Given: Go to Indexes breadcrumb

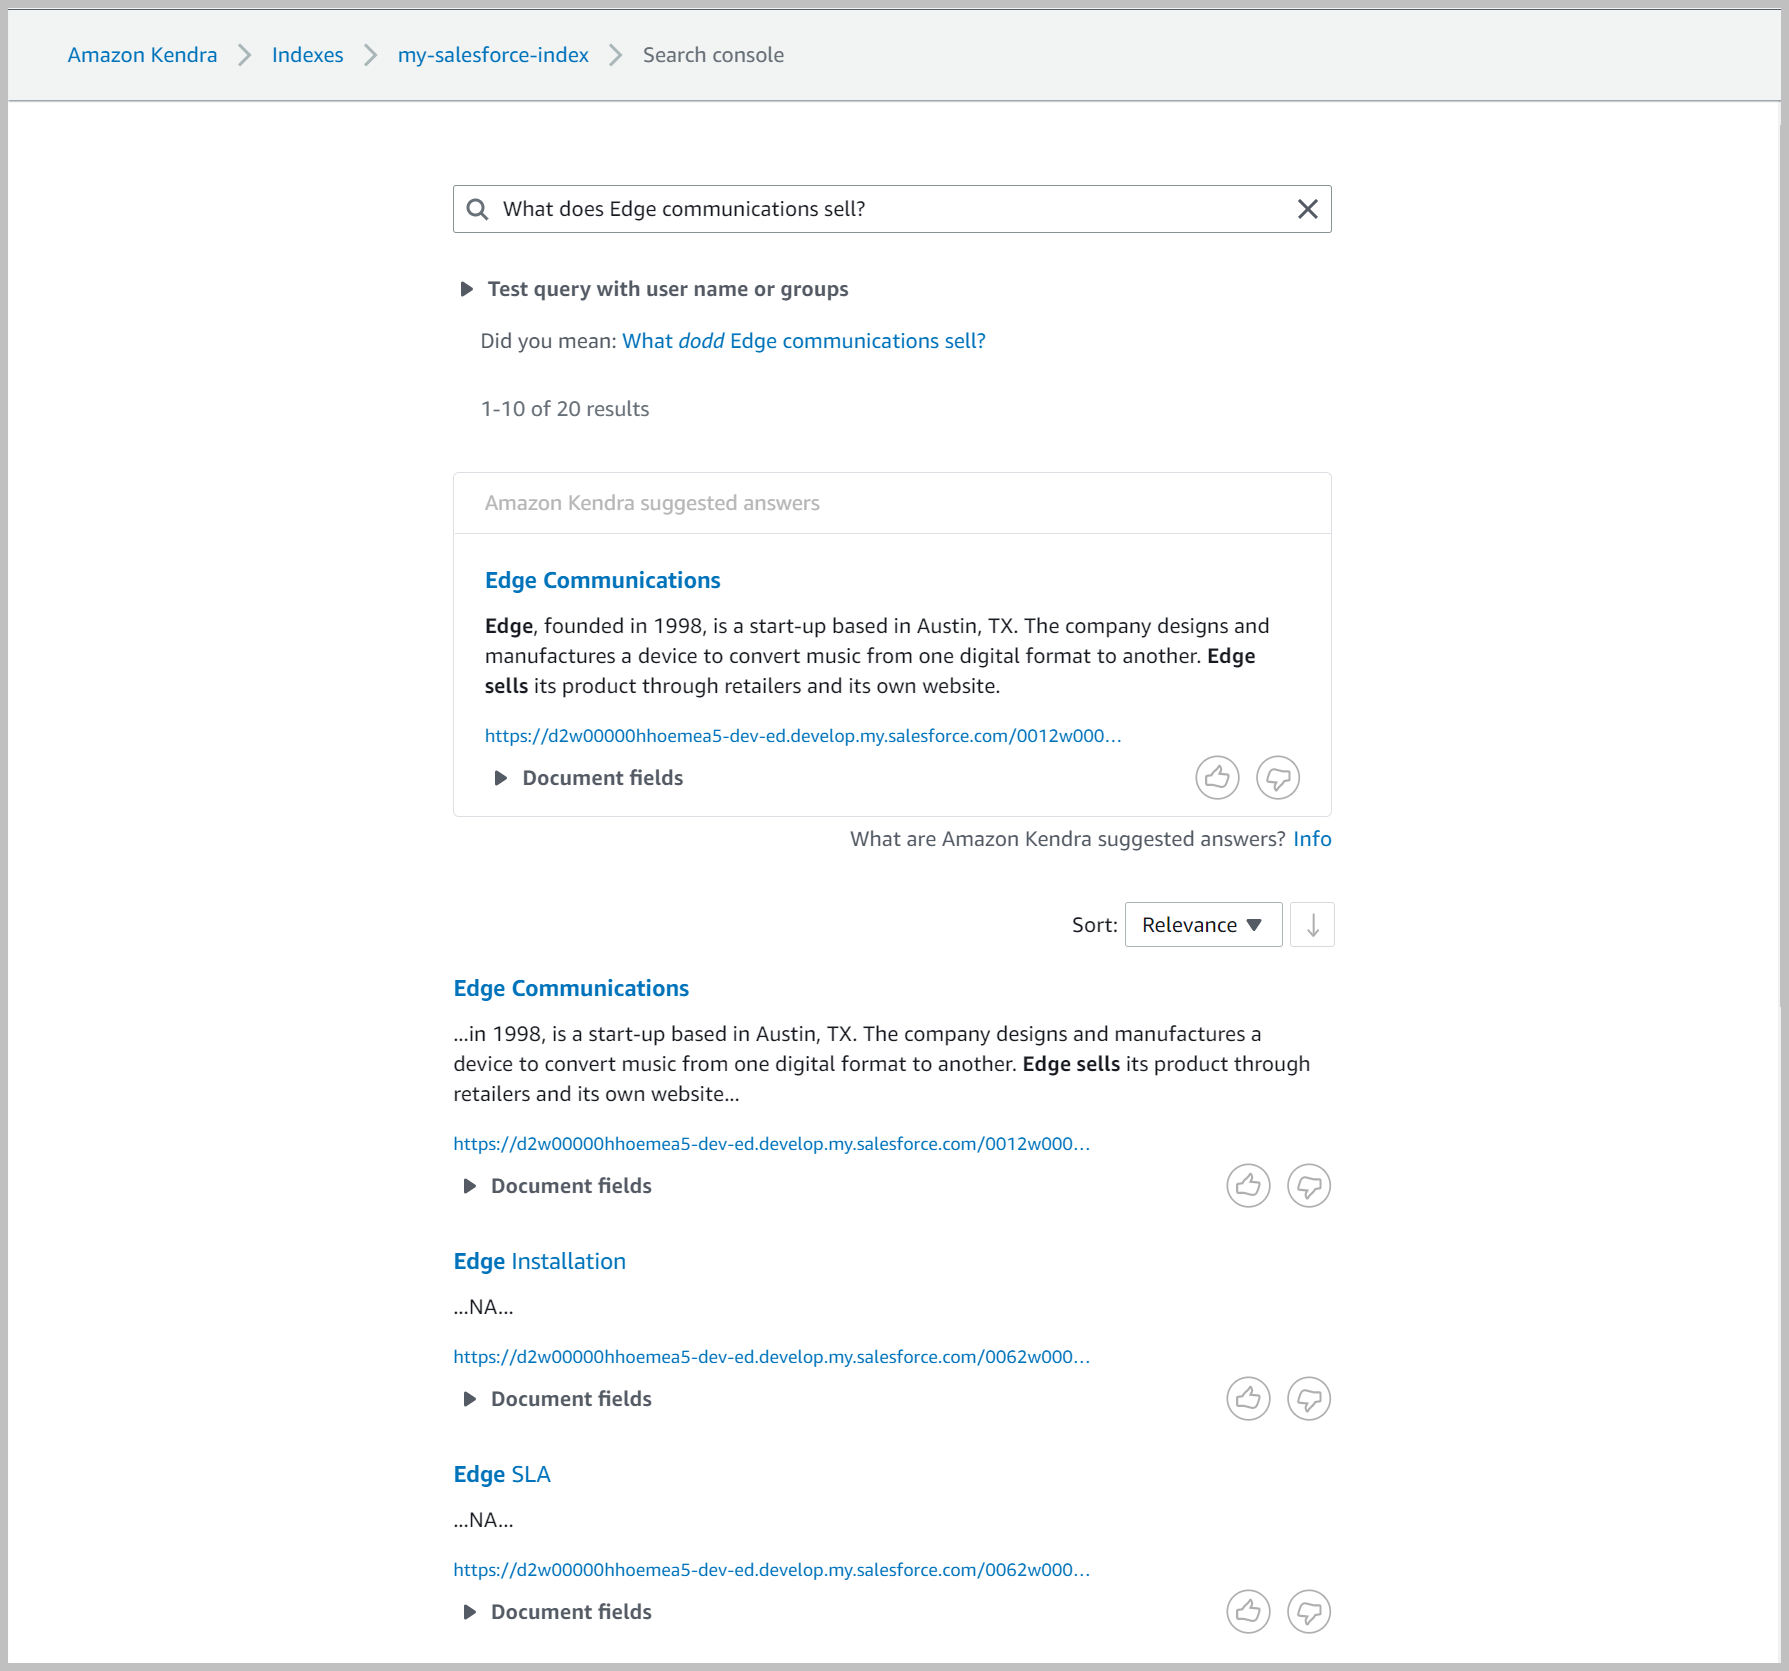Looking at the screenshot, I should tap(307, 55).
